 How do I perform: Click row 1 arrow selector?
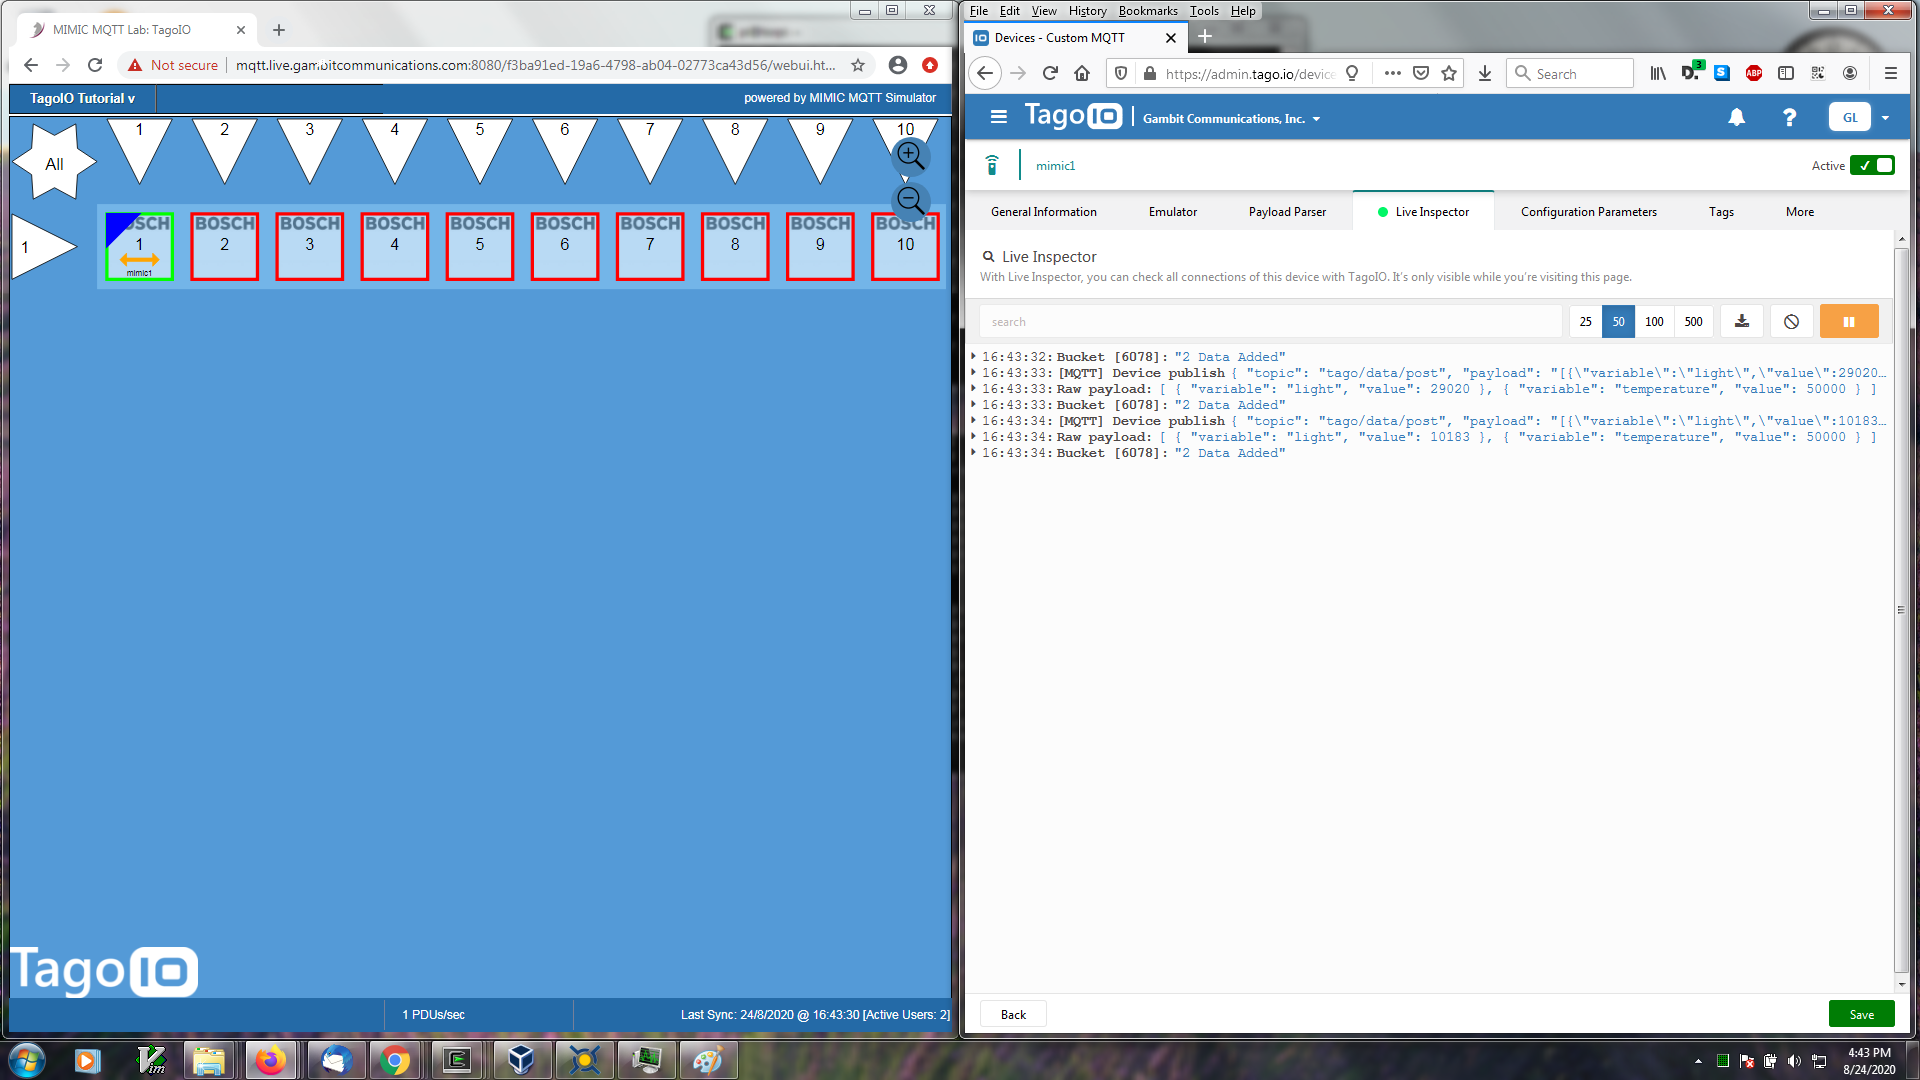pyautogui.click(x=42, y=246)
